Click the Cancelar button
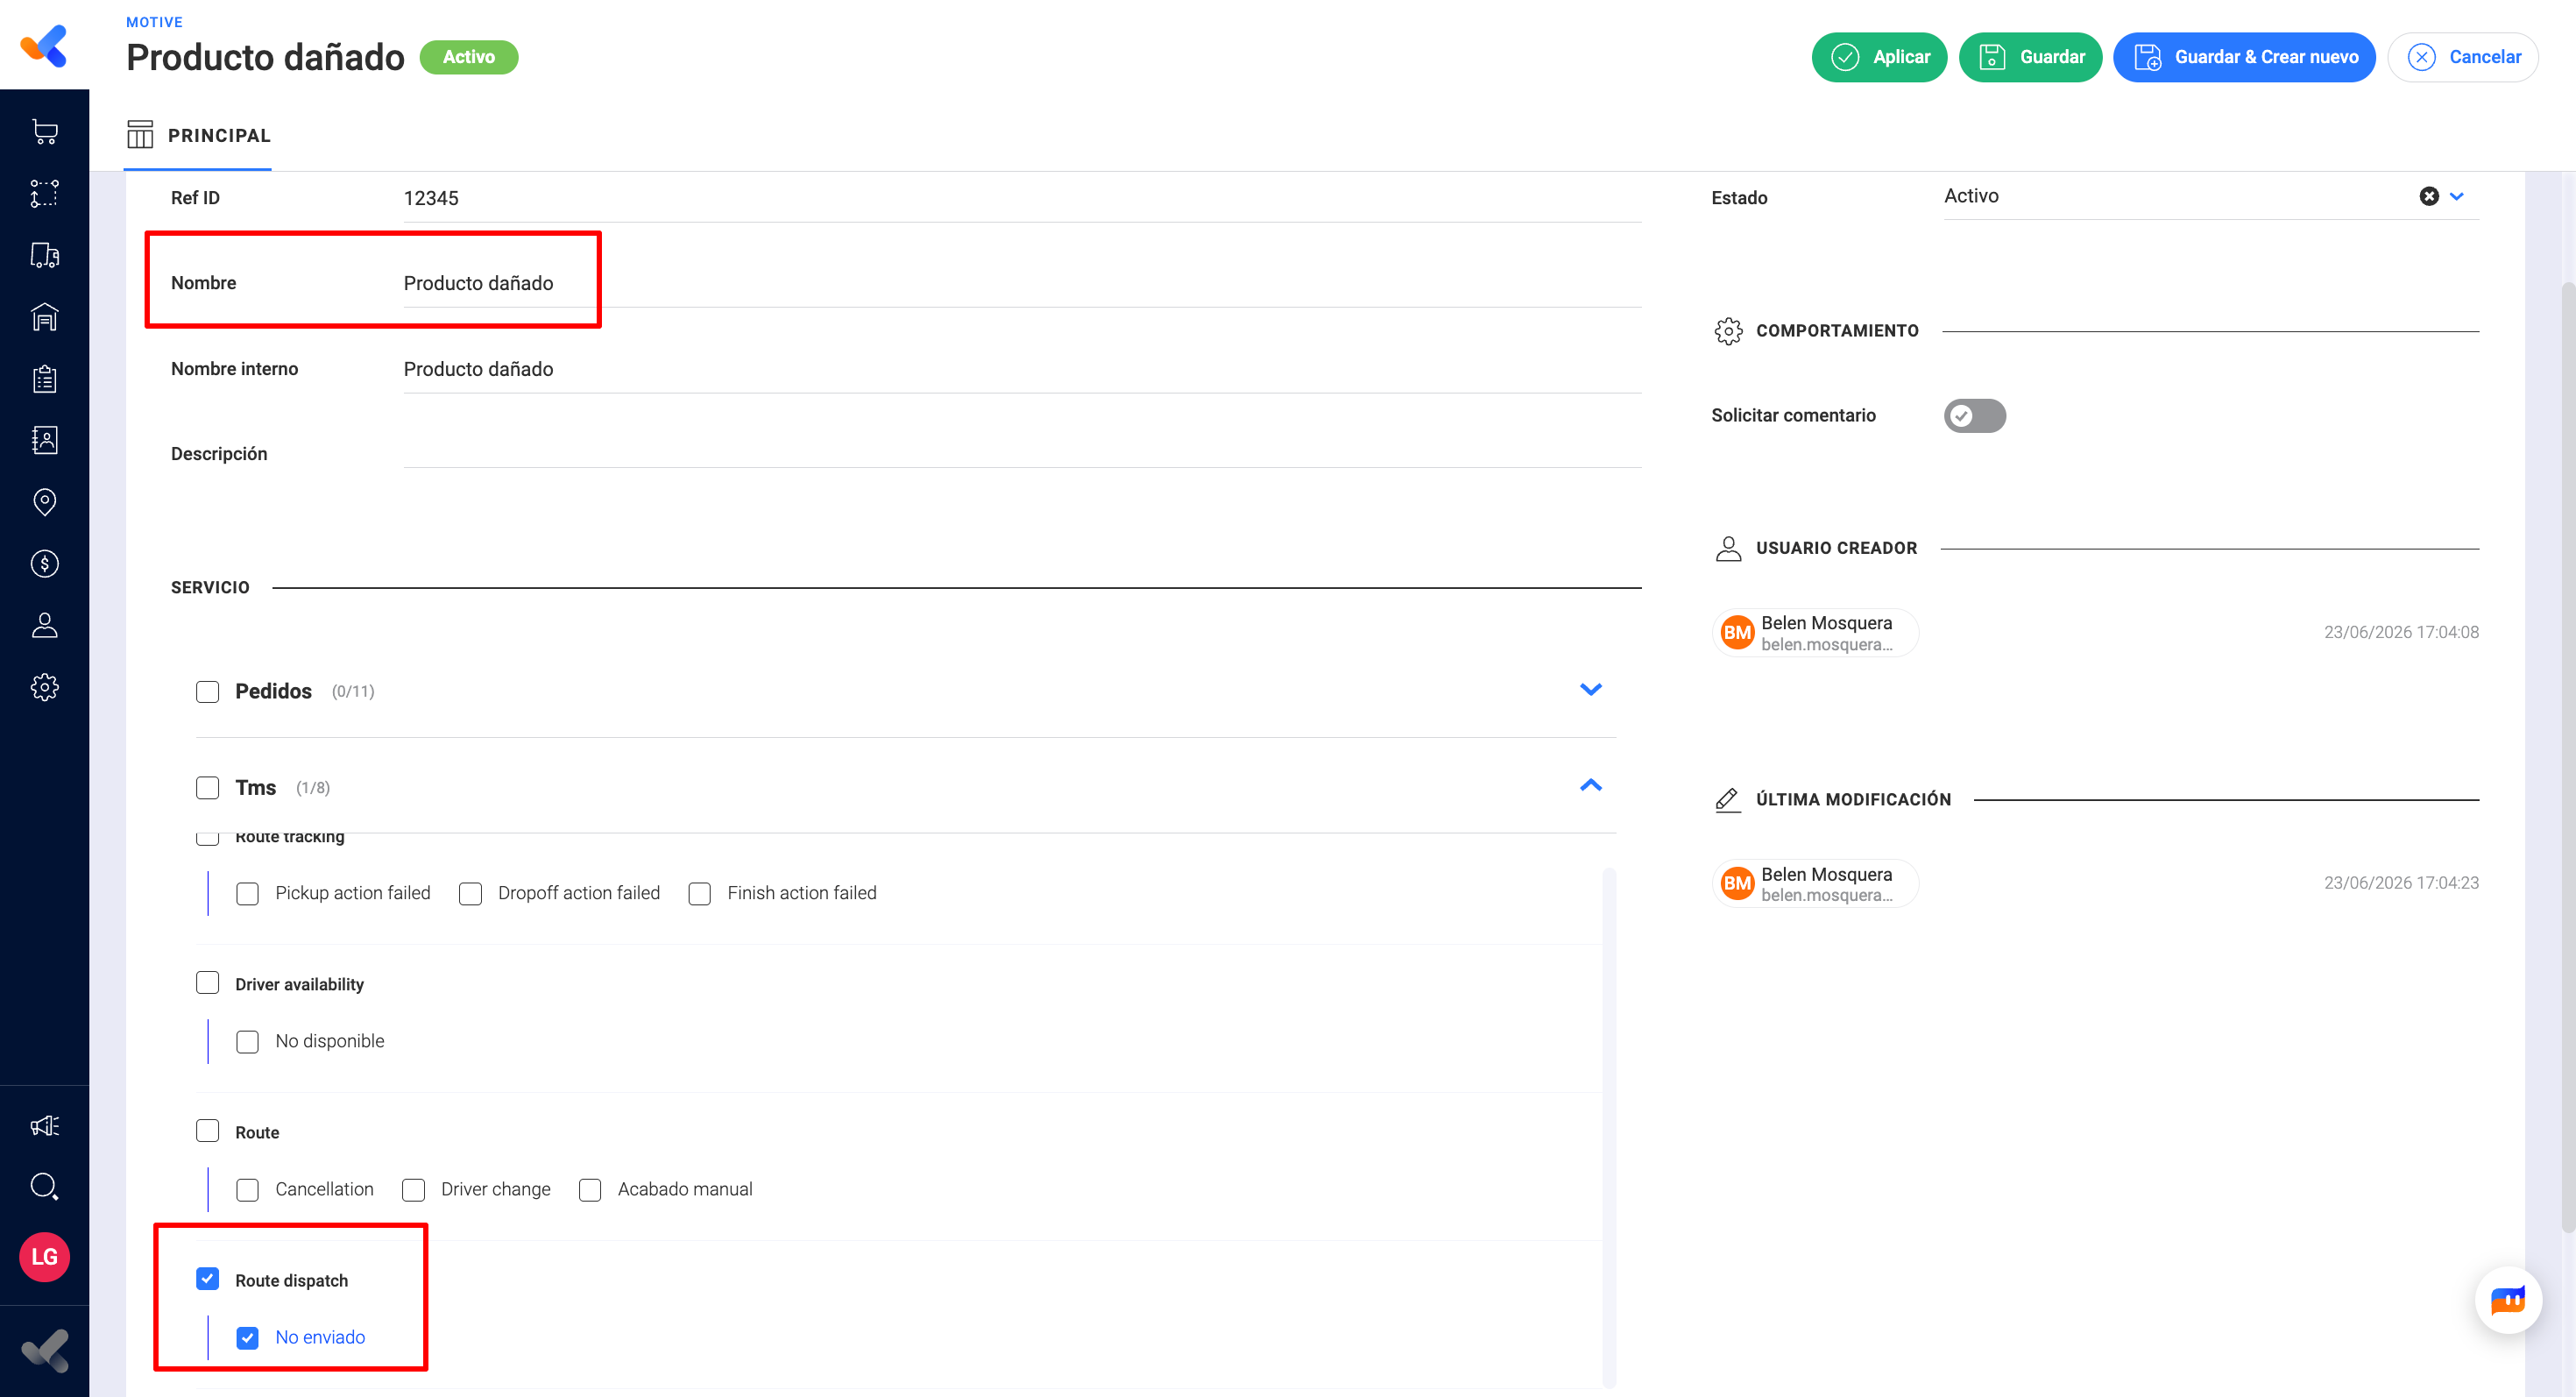This screenshot has height=1397, width=2576. pyautogui.click(x=2463, y=57)
